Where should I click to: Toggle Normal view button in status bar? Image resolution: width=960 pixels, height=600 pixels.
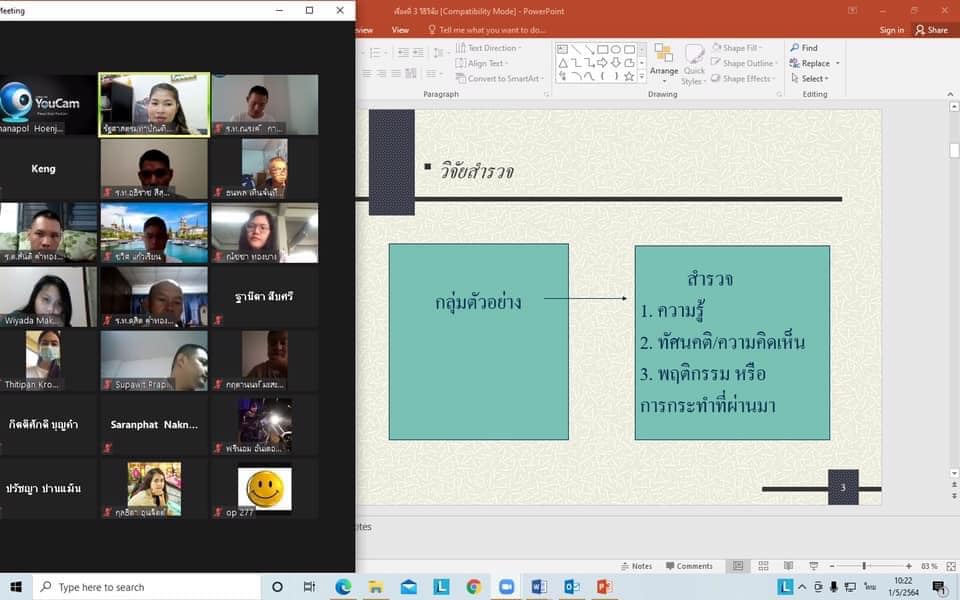pos(738,566)
